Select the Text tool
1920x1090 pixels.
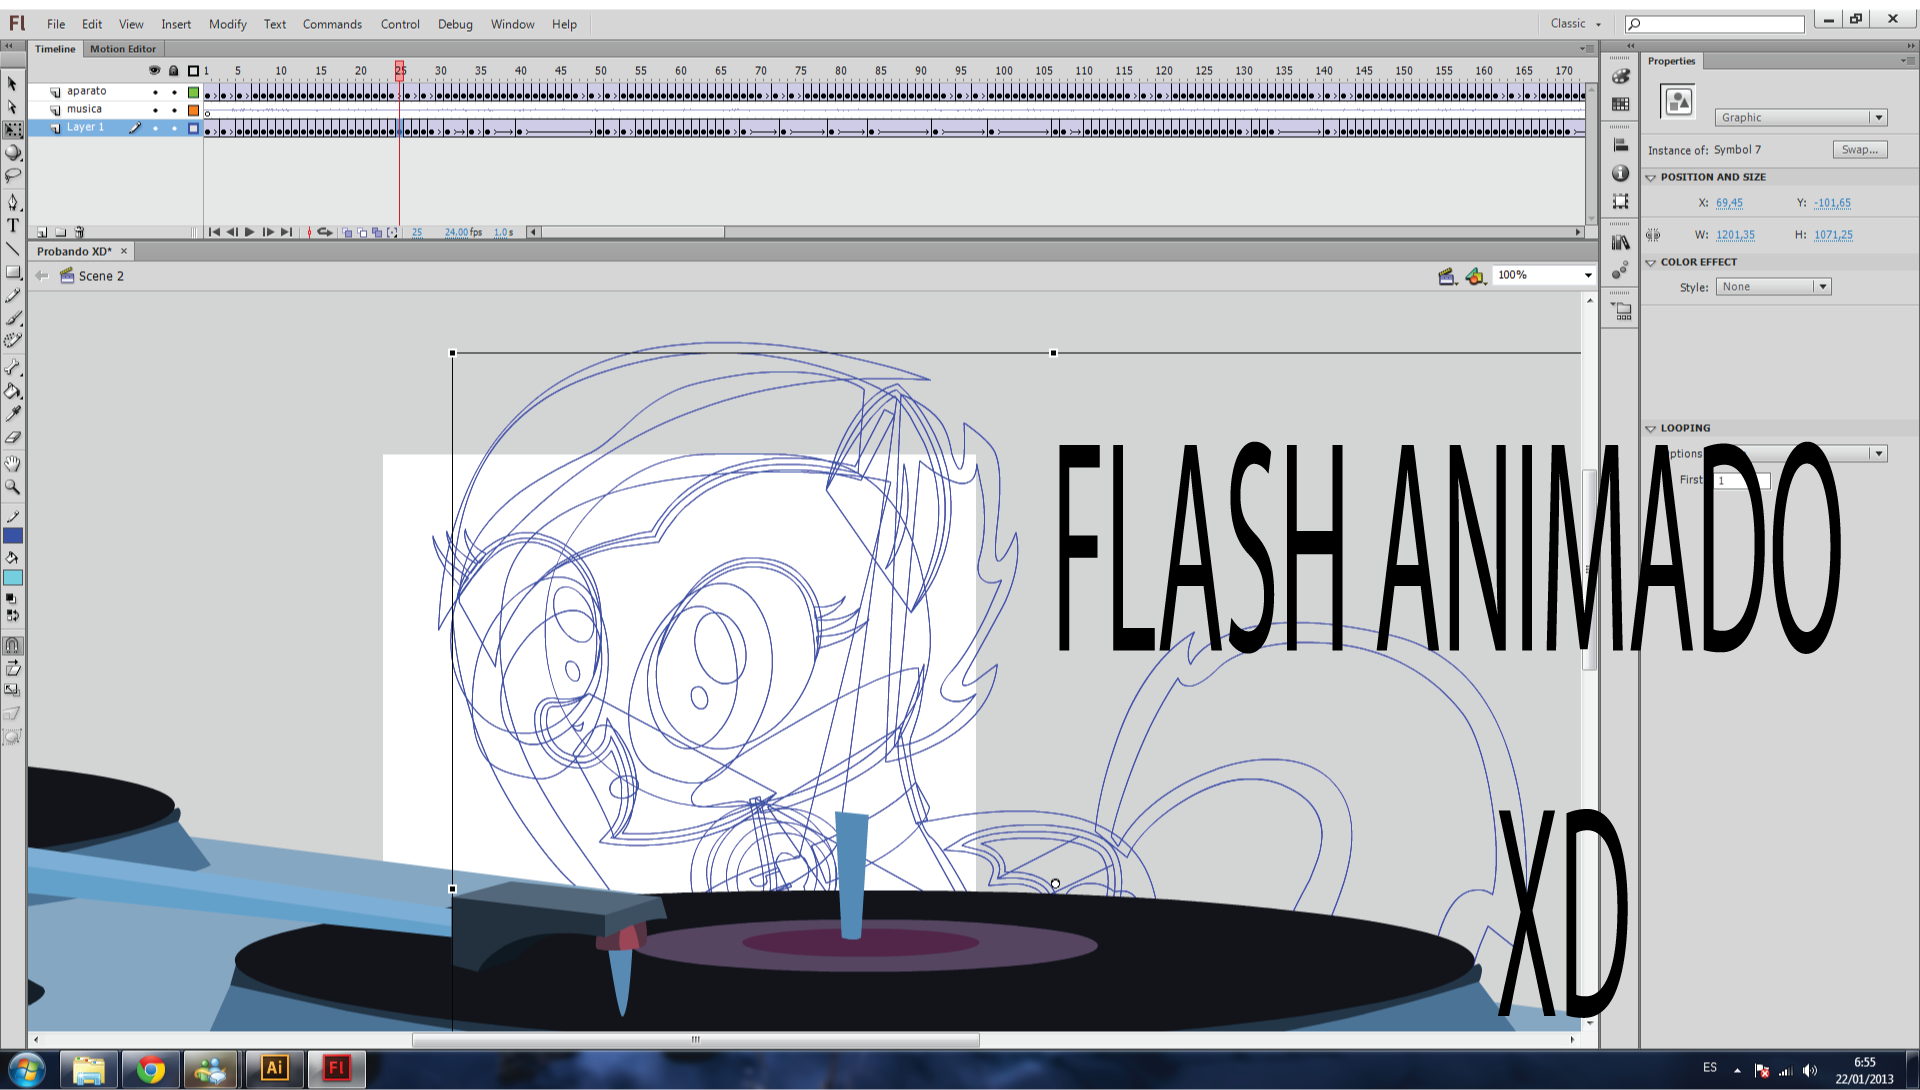(x=12, y=225)
